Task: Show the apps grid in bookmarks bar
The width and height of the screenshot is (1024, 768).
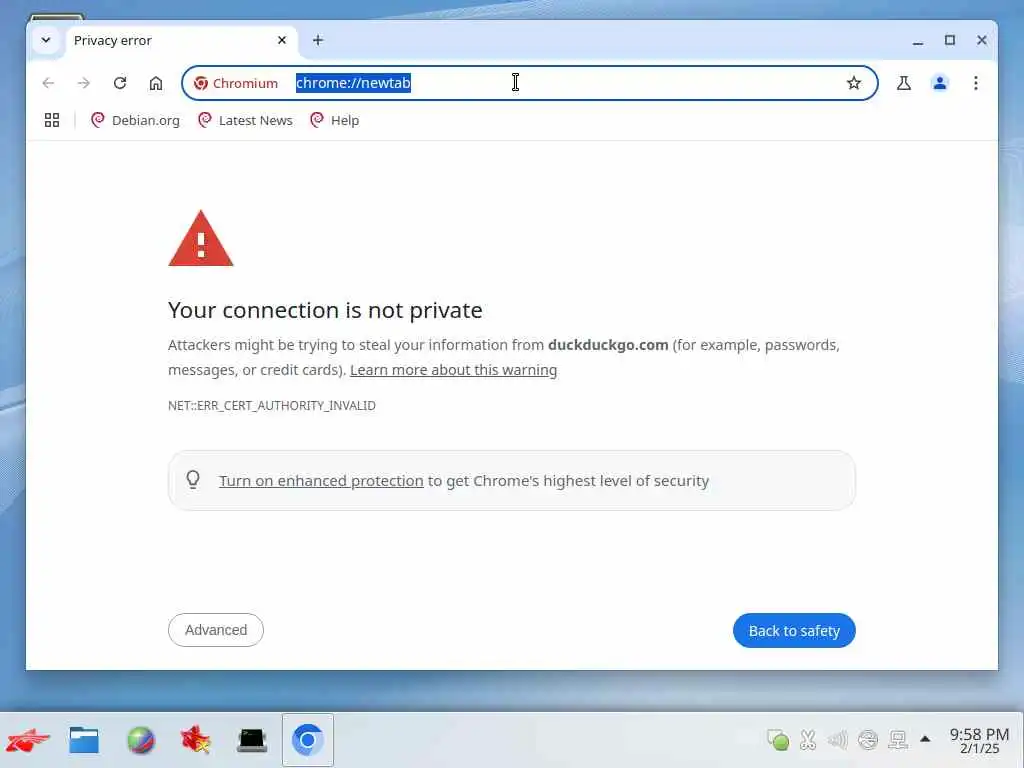Action: (x=52, y=120)
